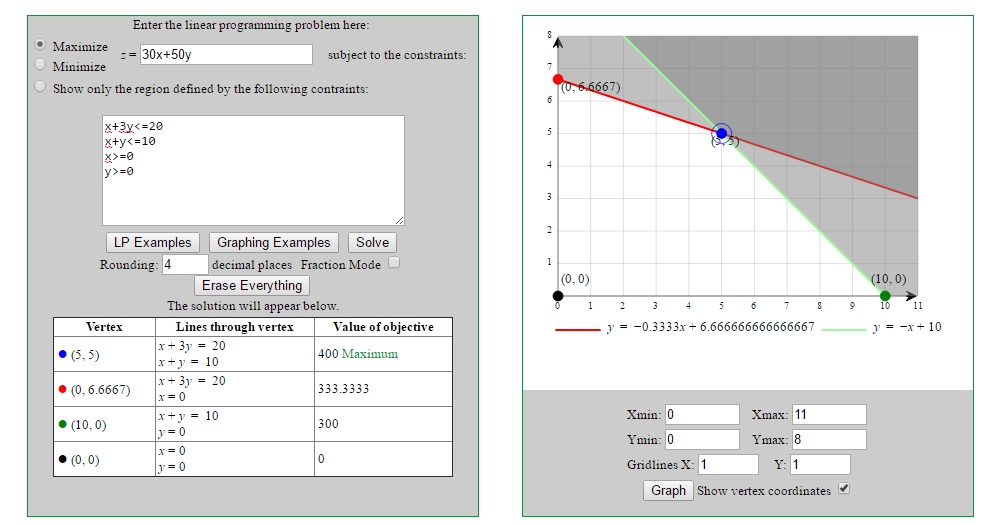Click the Rounding decimal places field
Screen dimensions: 995x525
pyautogui.click(x=185, y=265)
